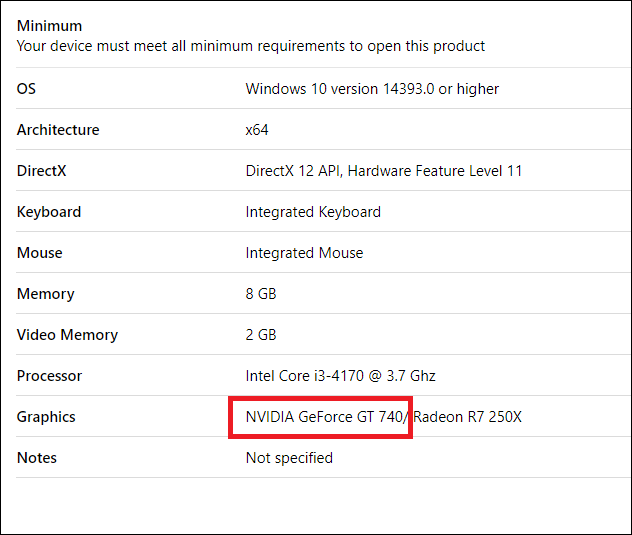This screenshot has width=632, height=535.
Task: Select the DirectX row label
Action: tap(42, 171)
